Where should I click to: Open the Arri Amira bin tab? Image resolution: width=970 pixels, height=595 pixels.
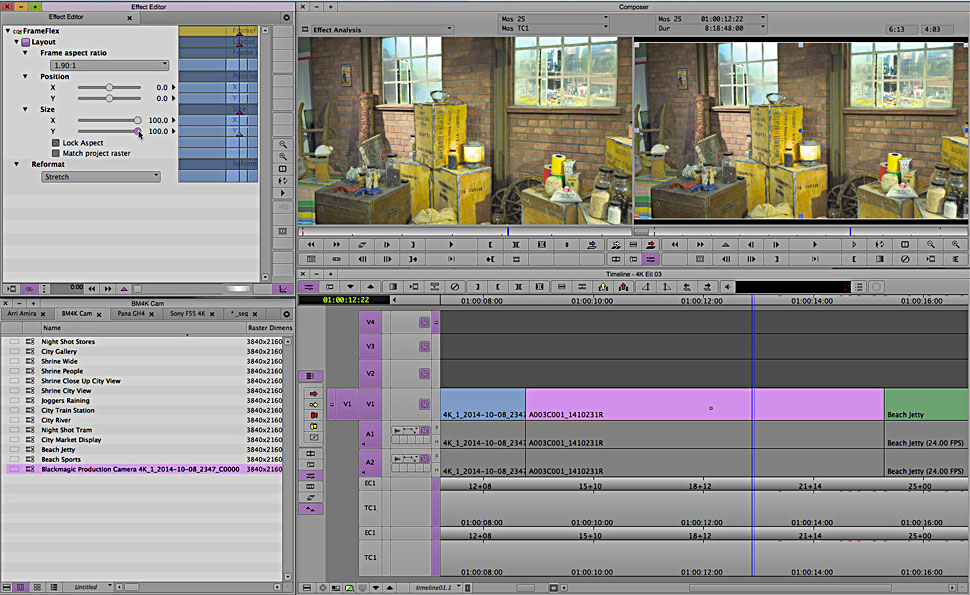tap(22, 313)
